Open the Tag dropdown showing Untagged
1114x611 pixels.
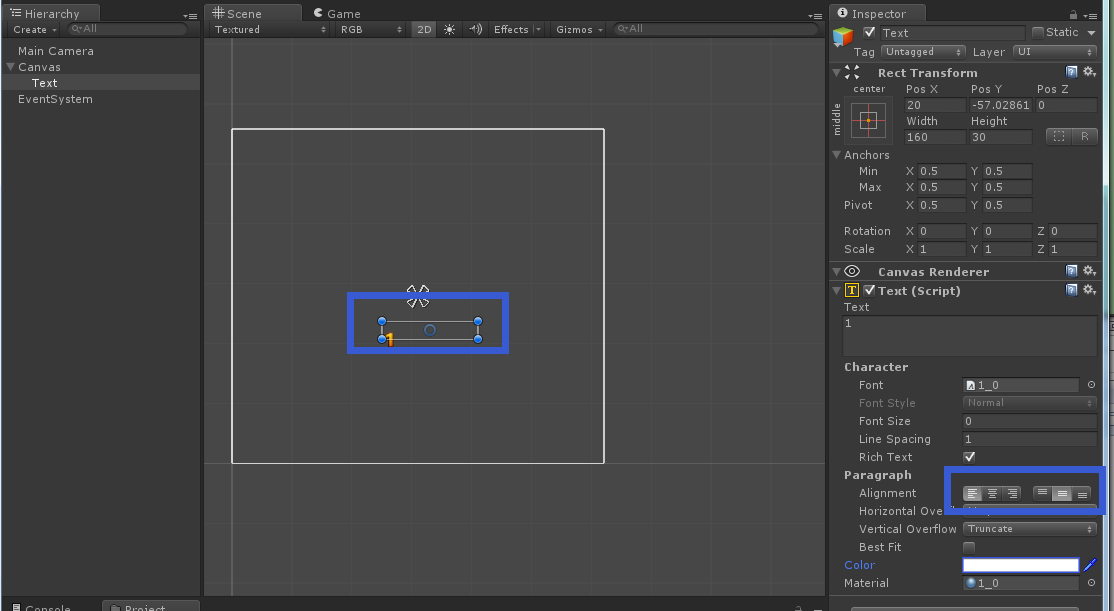point(922,52)
